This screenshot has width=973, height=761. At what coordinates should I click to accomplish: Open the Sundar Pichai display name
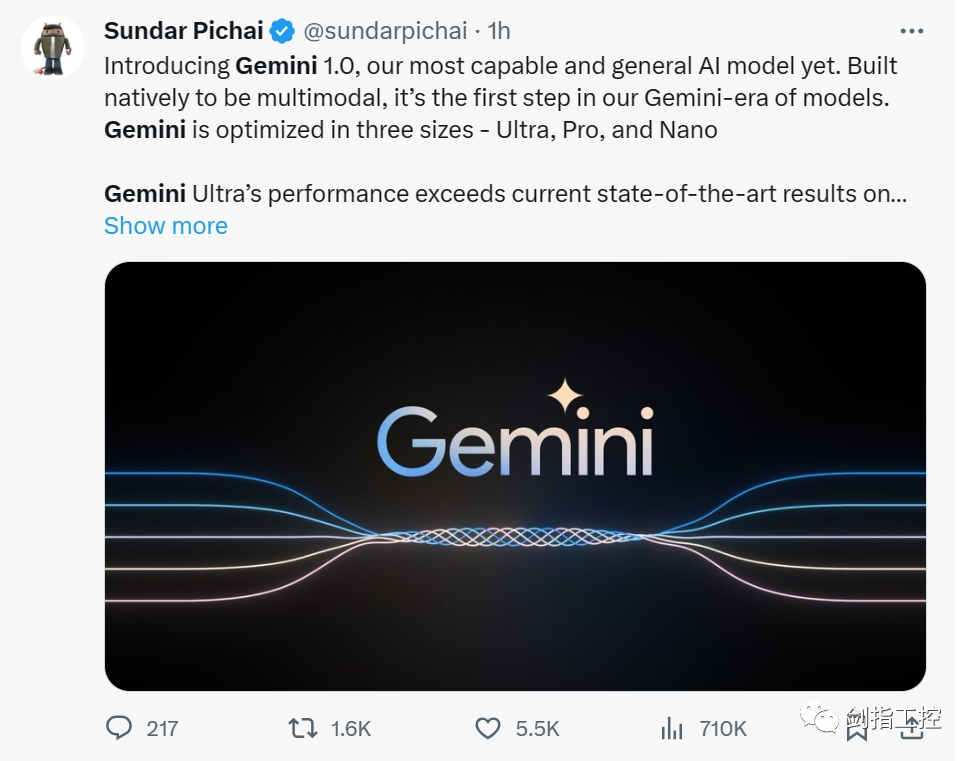[x=183, y=31]
